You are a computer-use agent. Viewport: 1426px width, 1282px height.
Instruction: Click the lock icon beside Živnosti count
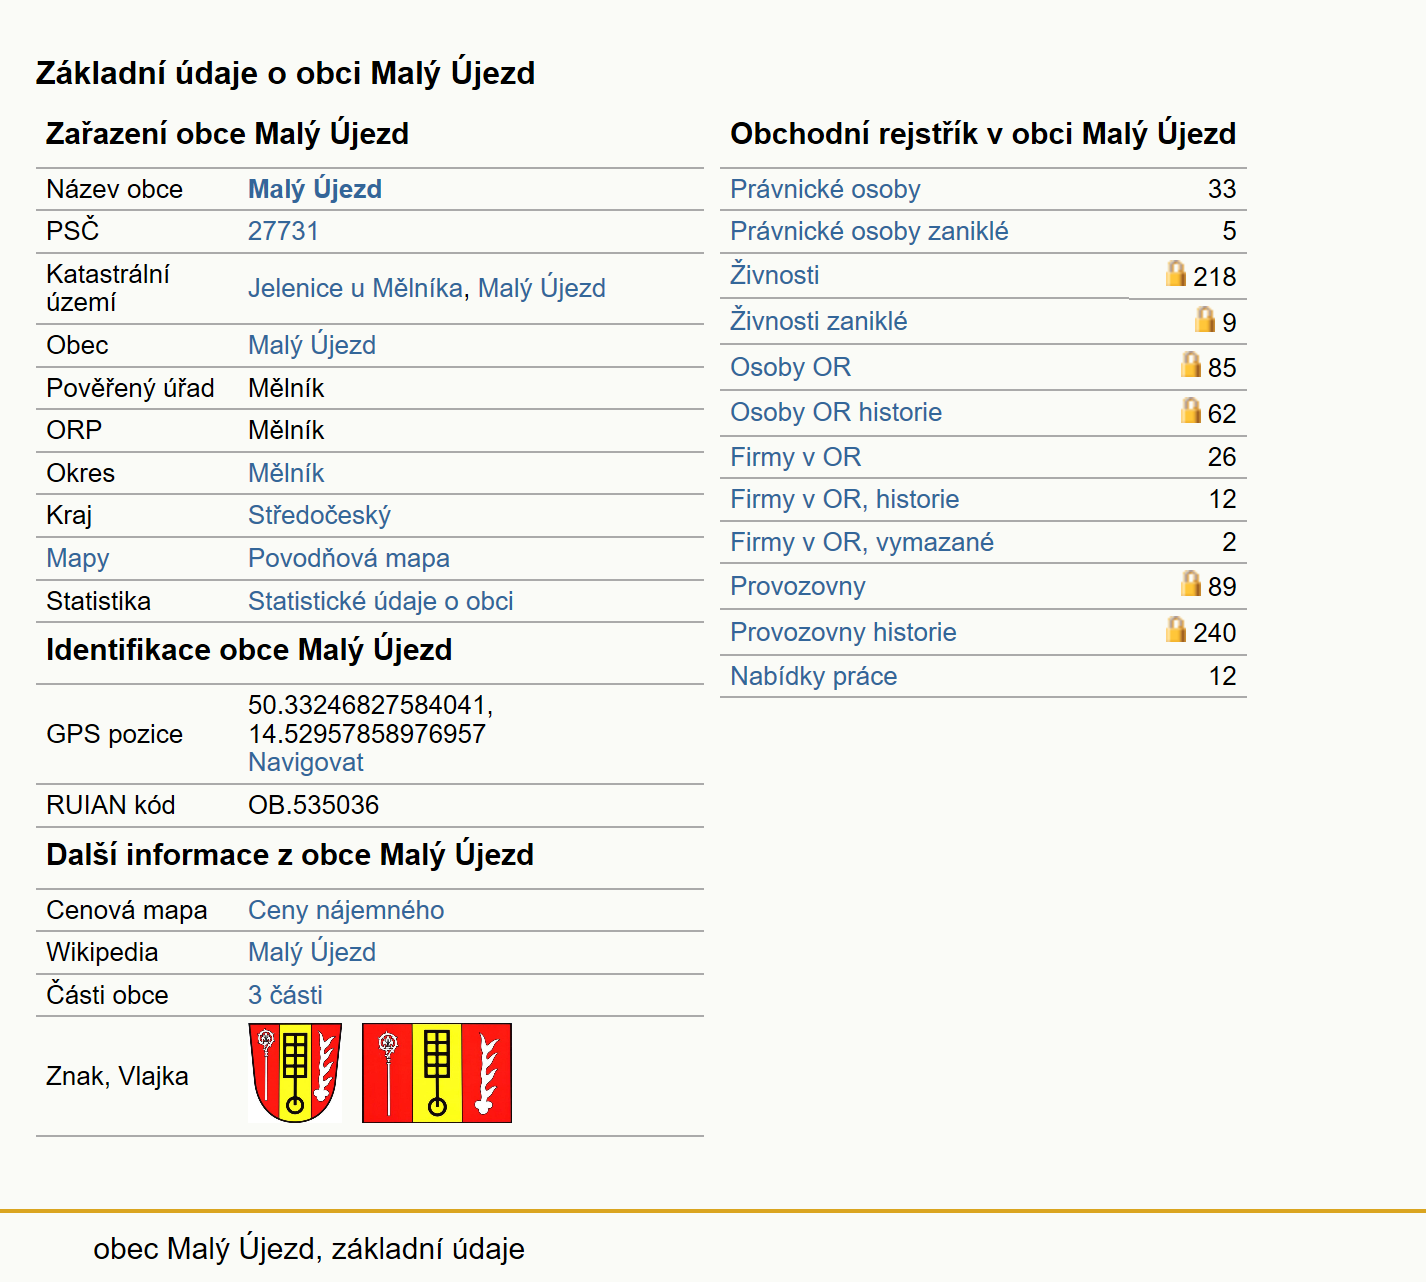[x=1176, y=273]
